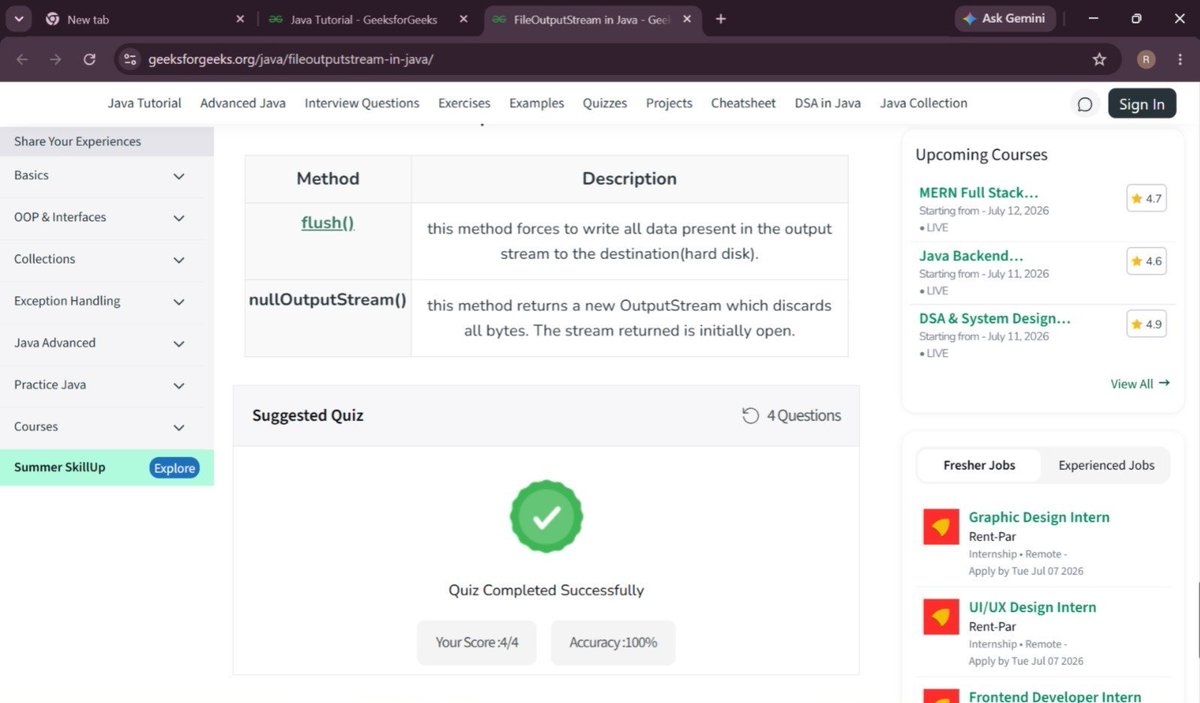The image size is (1200, 703).
Task: Click the Sign In button
Action: tap(1142, 104)
